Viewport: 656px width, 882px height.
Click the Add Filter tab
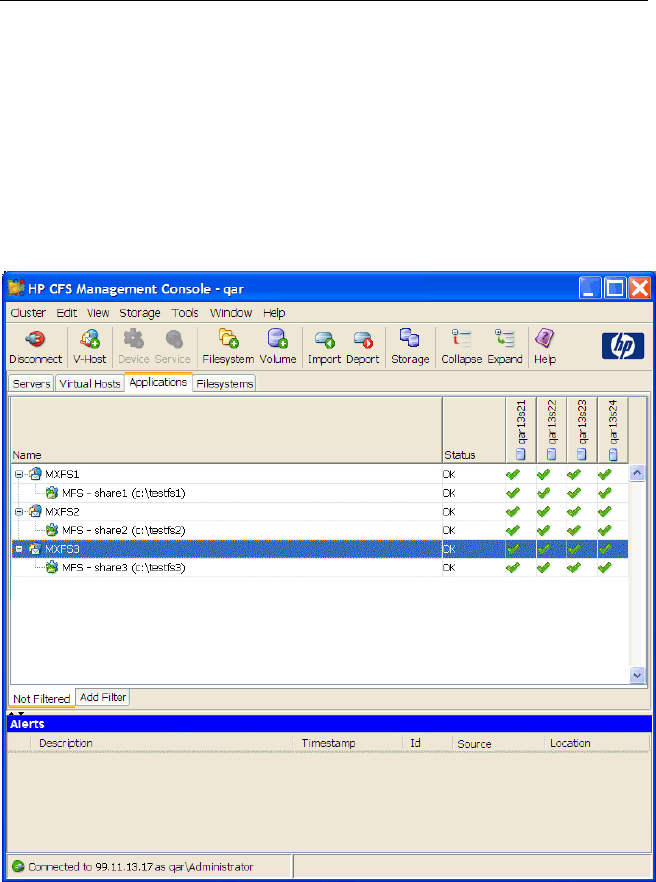pos(103,697)
